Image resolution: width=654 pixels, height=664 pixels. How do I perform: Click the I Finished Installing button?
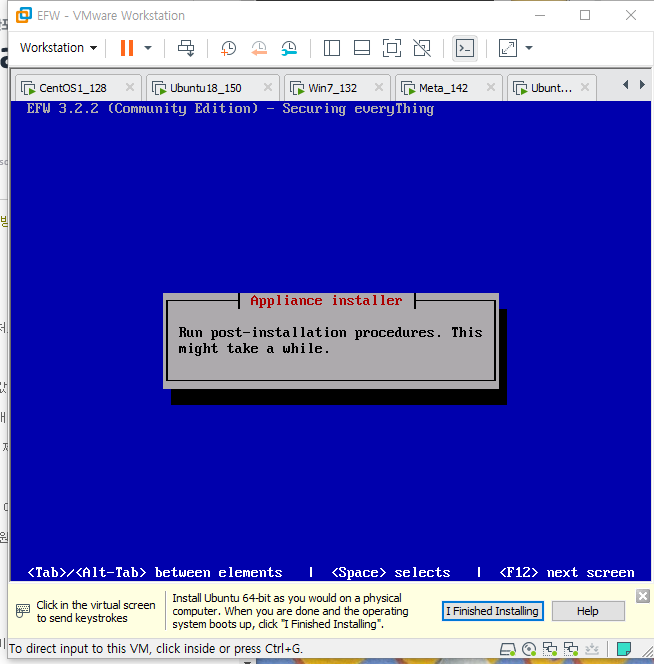493,611
